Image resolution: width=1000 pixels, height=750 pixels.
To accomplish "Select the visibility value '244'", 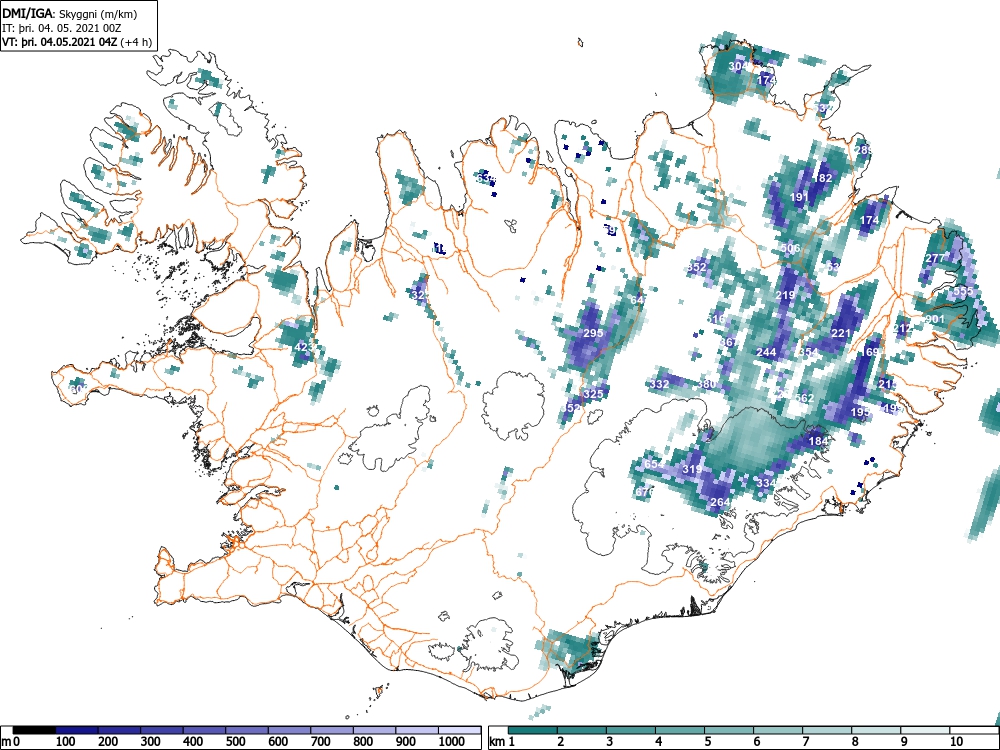I will pos(767,352).
